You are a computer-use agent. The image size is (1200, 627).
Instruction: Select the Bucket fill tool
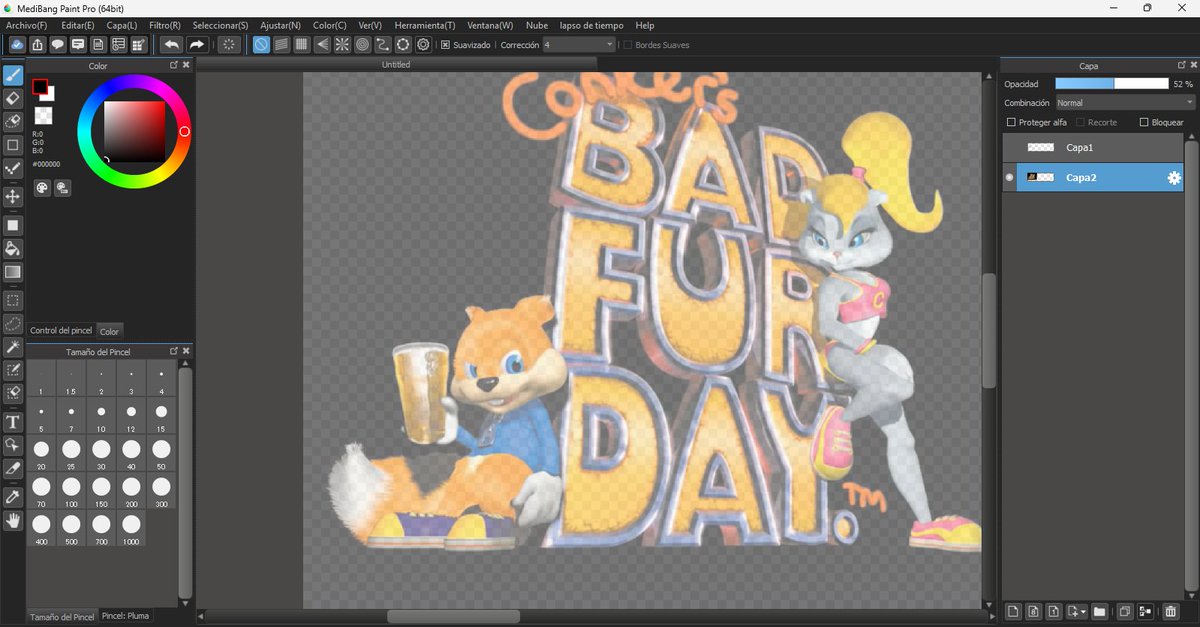pyautogui.click(x=13, y=248)
